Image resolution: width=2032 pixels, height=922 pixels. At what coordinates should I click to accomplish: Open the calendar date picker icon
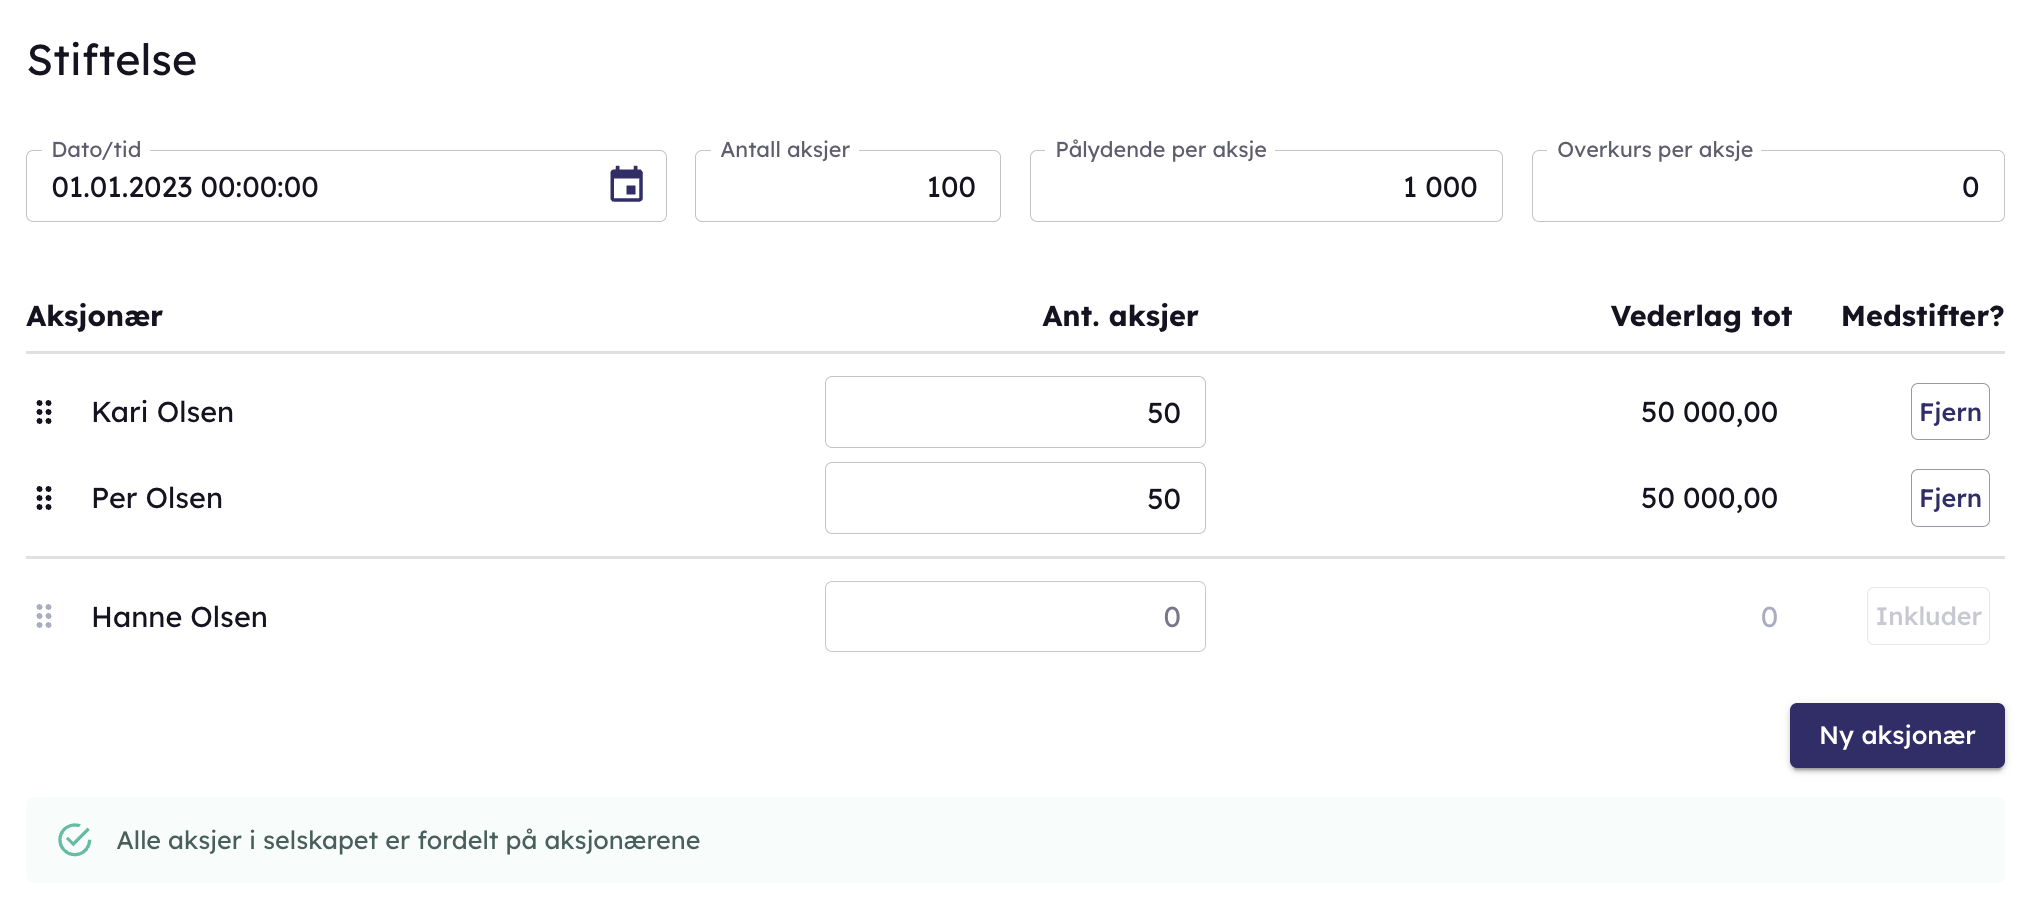tap(626, 185)
